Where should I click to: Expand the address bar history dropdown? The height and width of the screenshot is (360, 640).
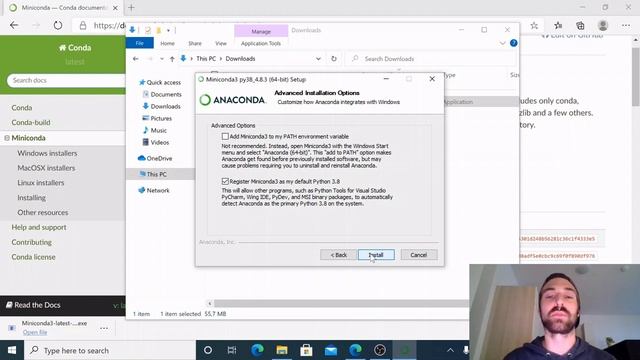(x=318, y=59)
